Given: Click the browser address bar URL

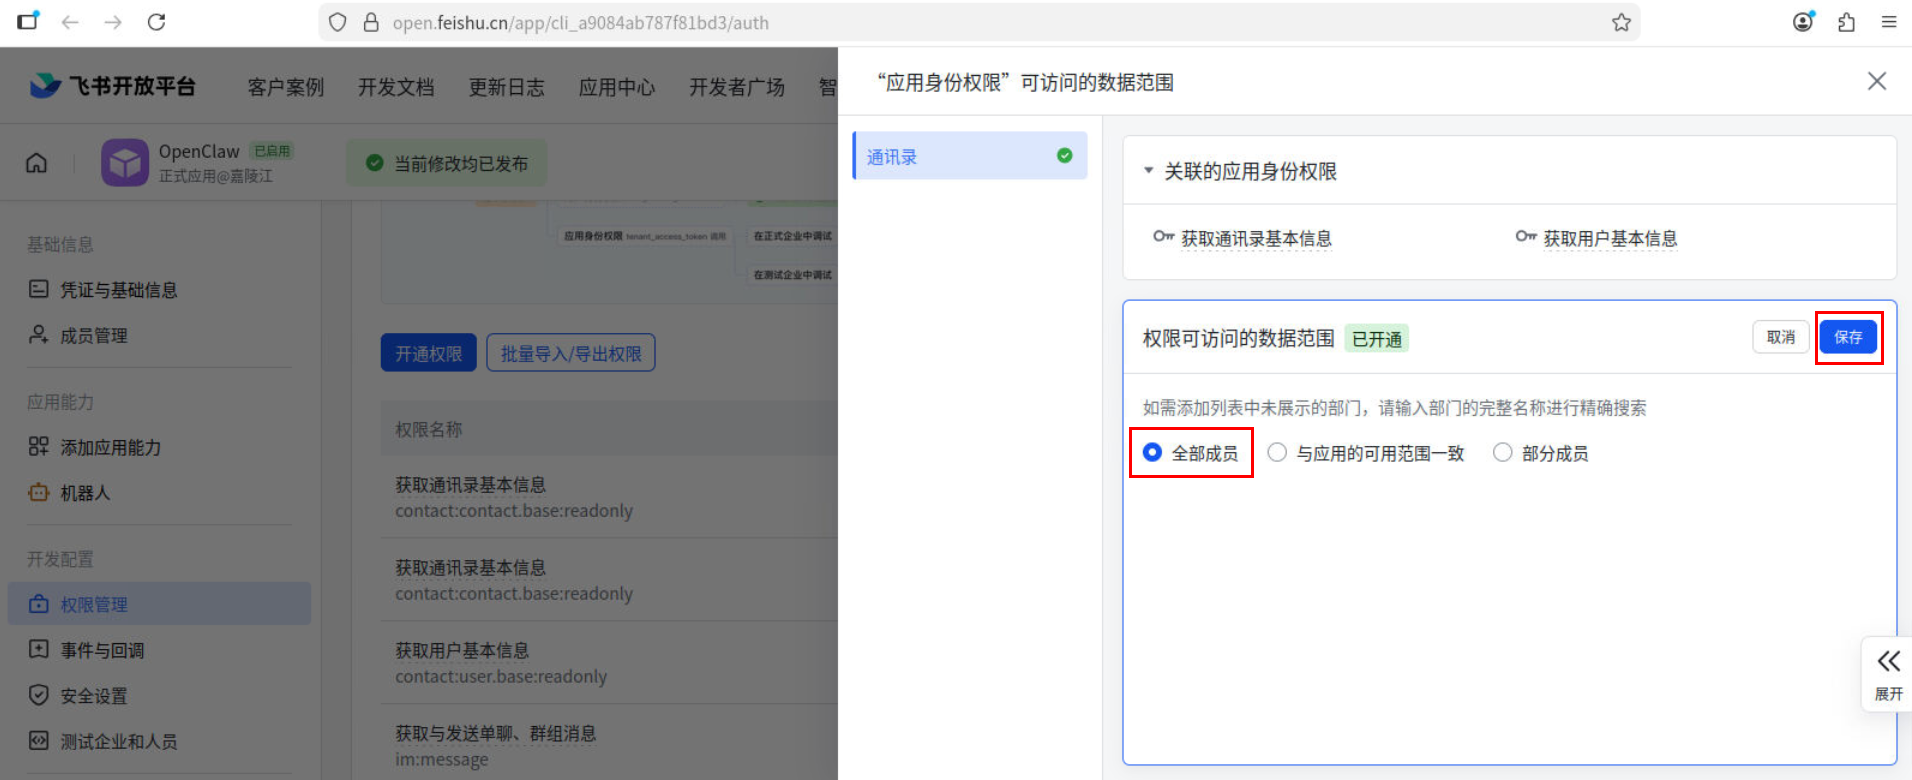Looking at the screenshot, I should tap(581, 22).
